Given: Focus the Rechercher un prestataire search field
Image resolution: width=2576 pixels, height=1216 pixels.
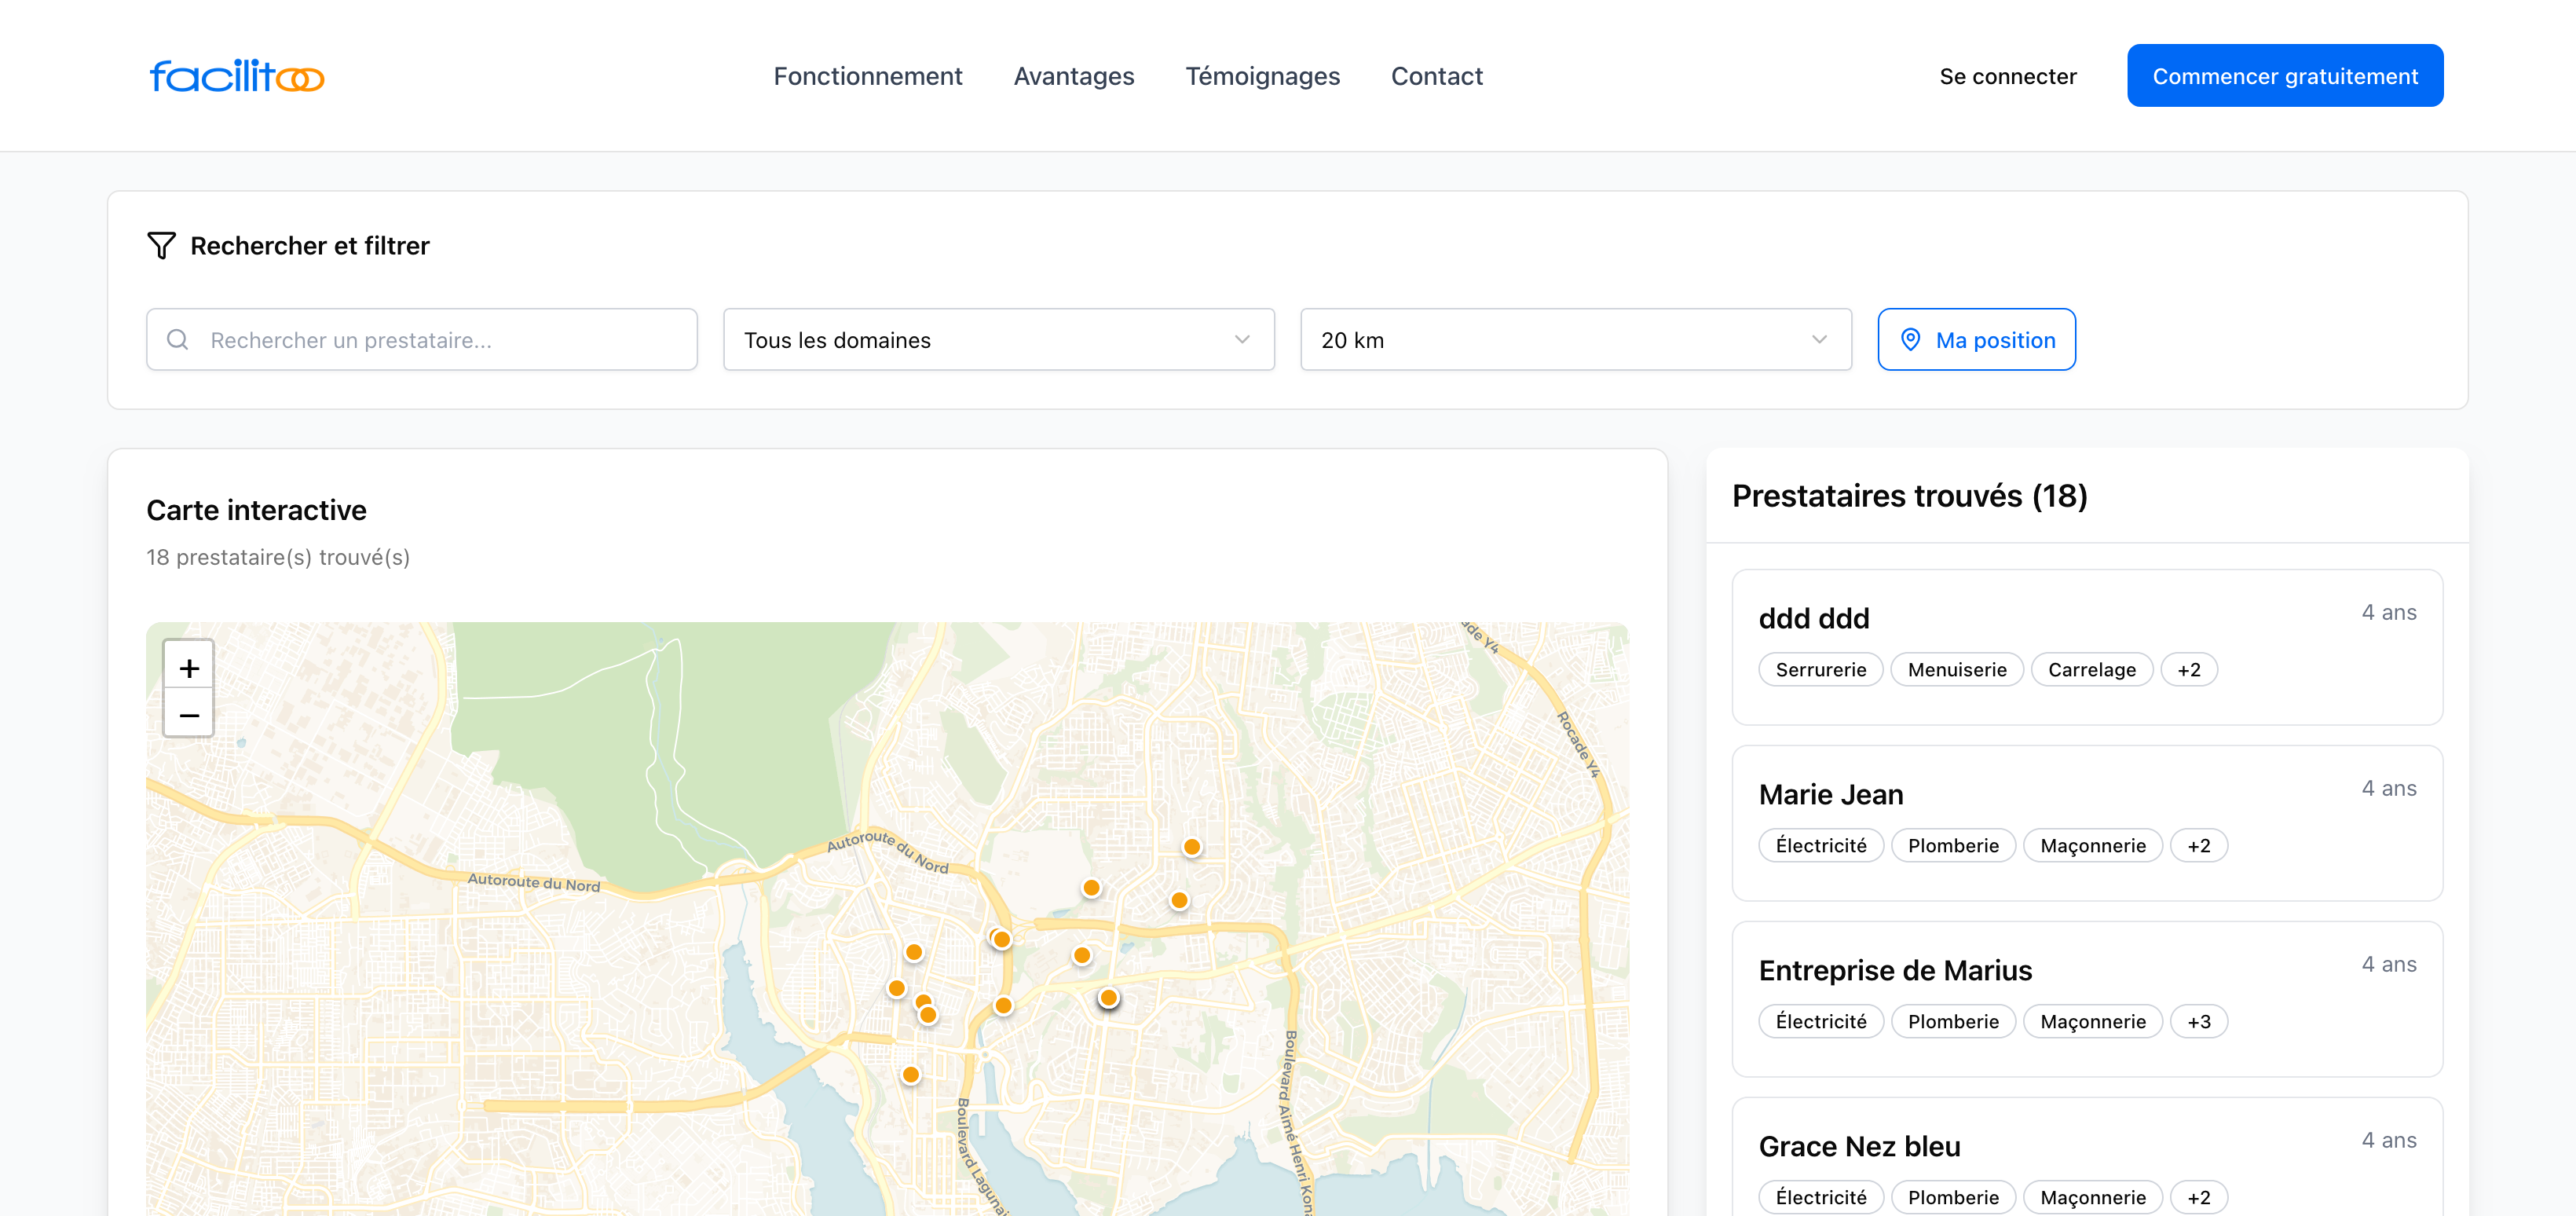Looking at the screenshot, I should [440, 340].
